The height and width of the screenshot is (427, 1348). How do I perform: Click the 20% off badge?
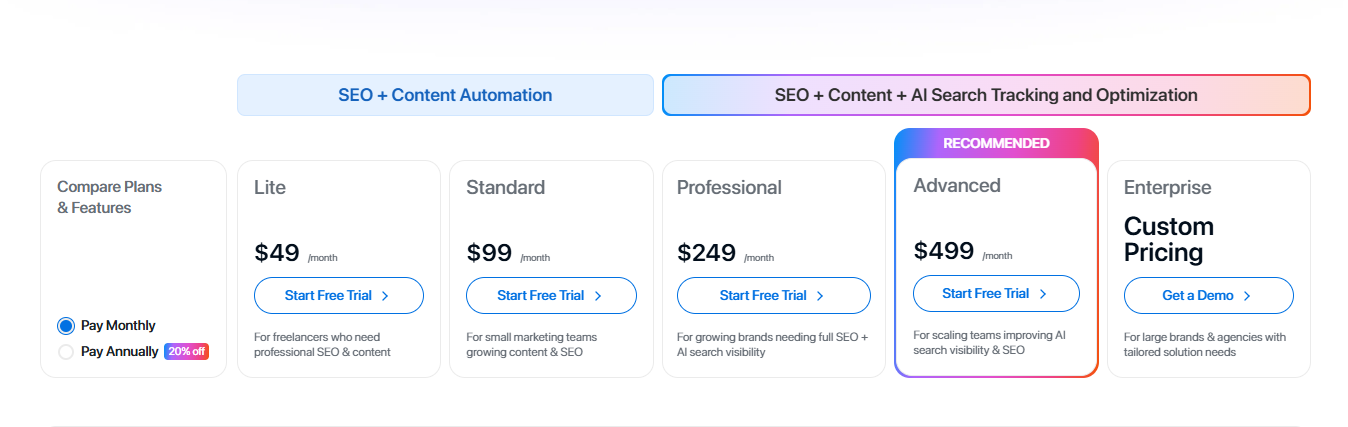pyautogui.click(x=186, y=352)
